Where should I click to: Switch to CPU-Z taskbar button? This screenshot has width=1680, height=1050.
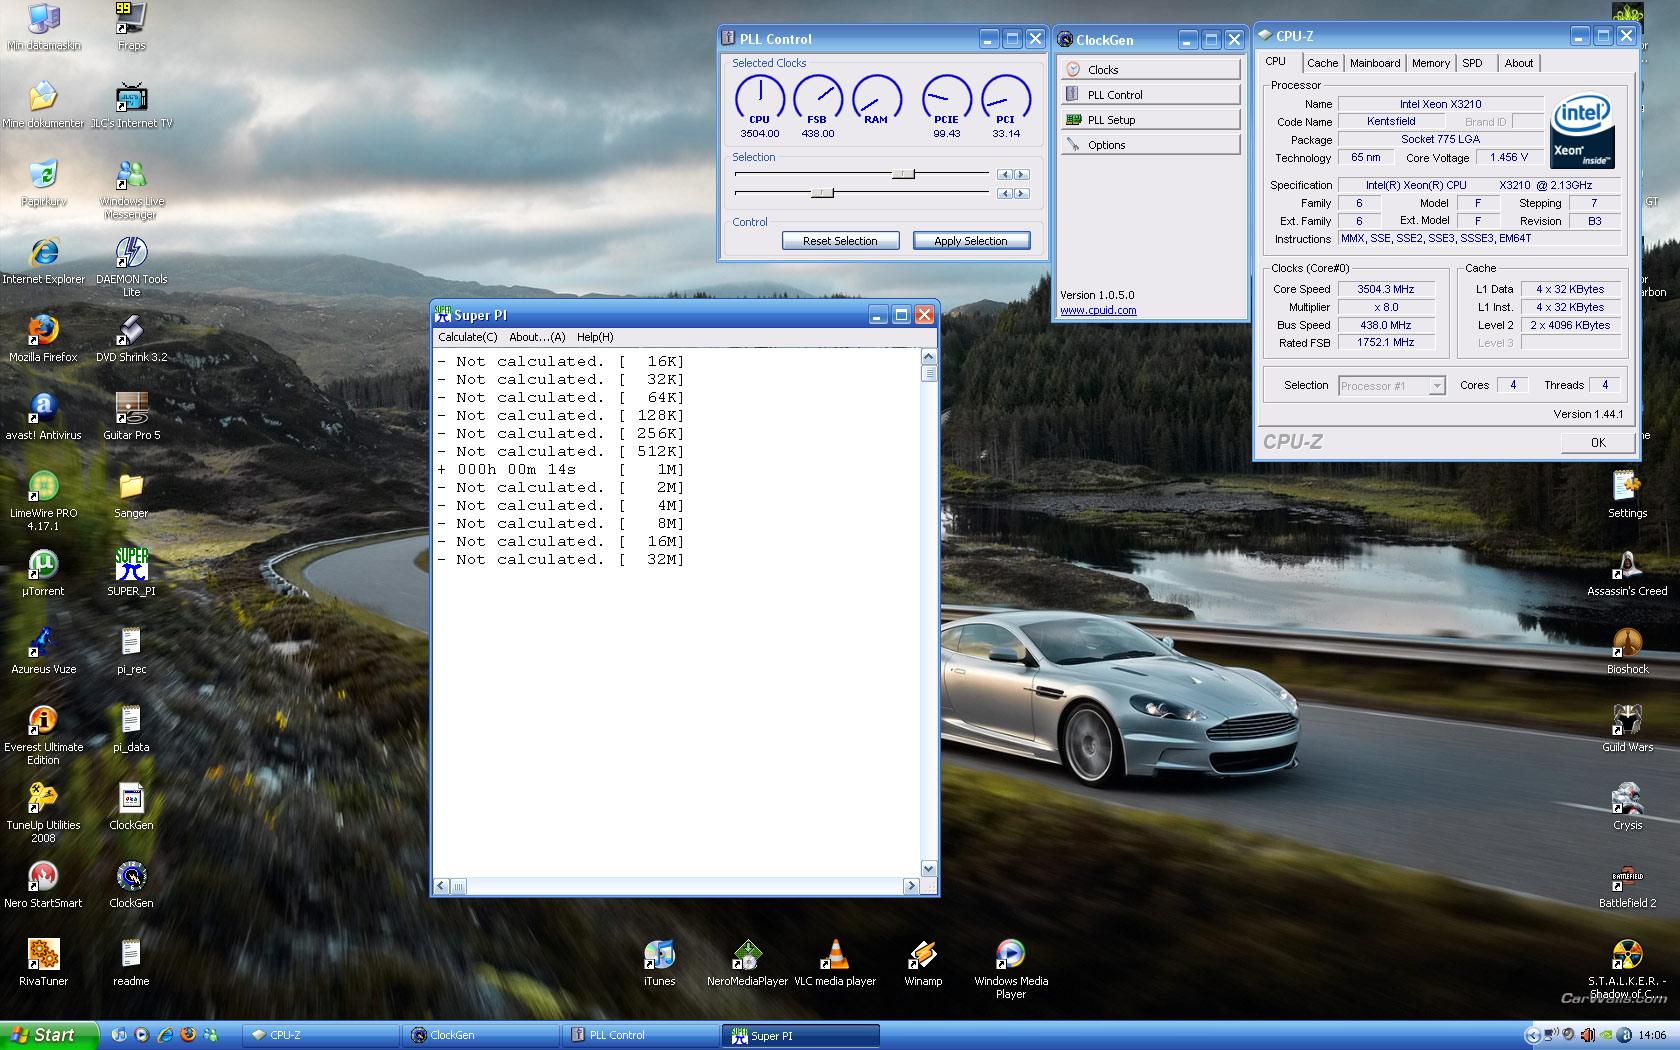(320, 1035)
